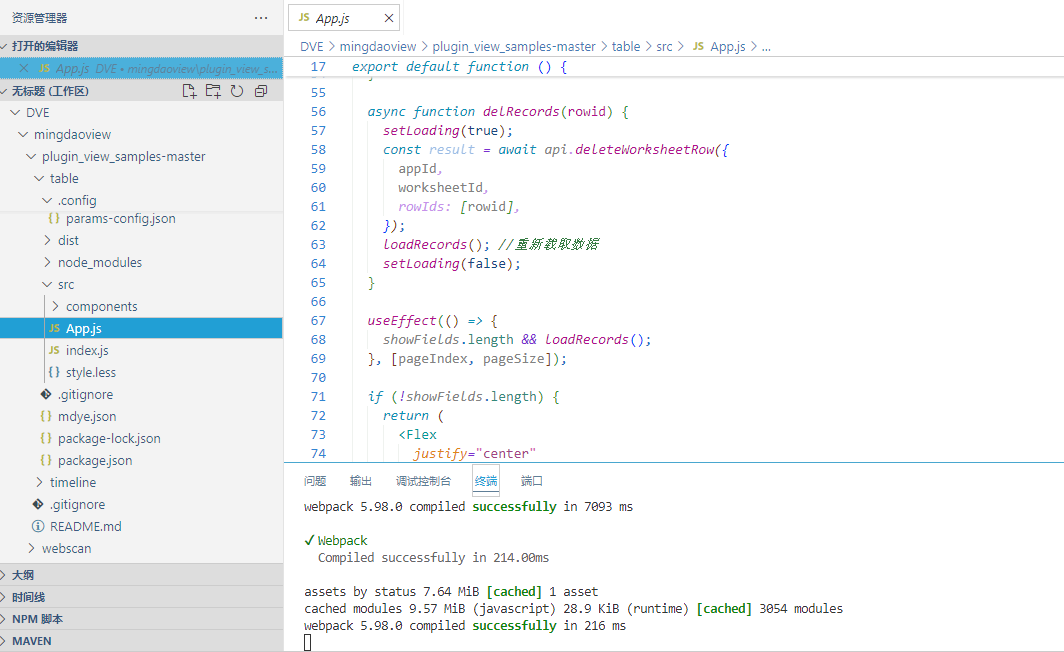Switch to the 问题 panel tab
Screen dimensions: 1064x652
tap(315, 481)
